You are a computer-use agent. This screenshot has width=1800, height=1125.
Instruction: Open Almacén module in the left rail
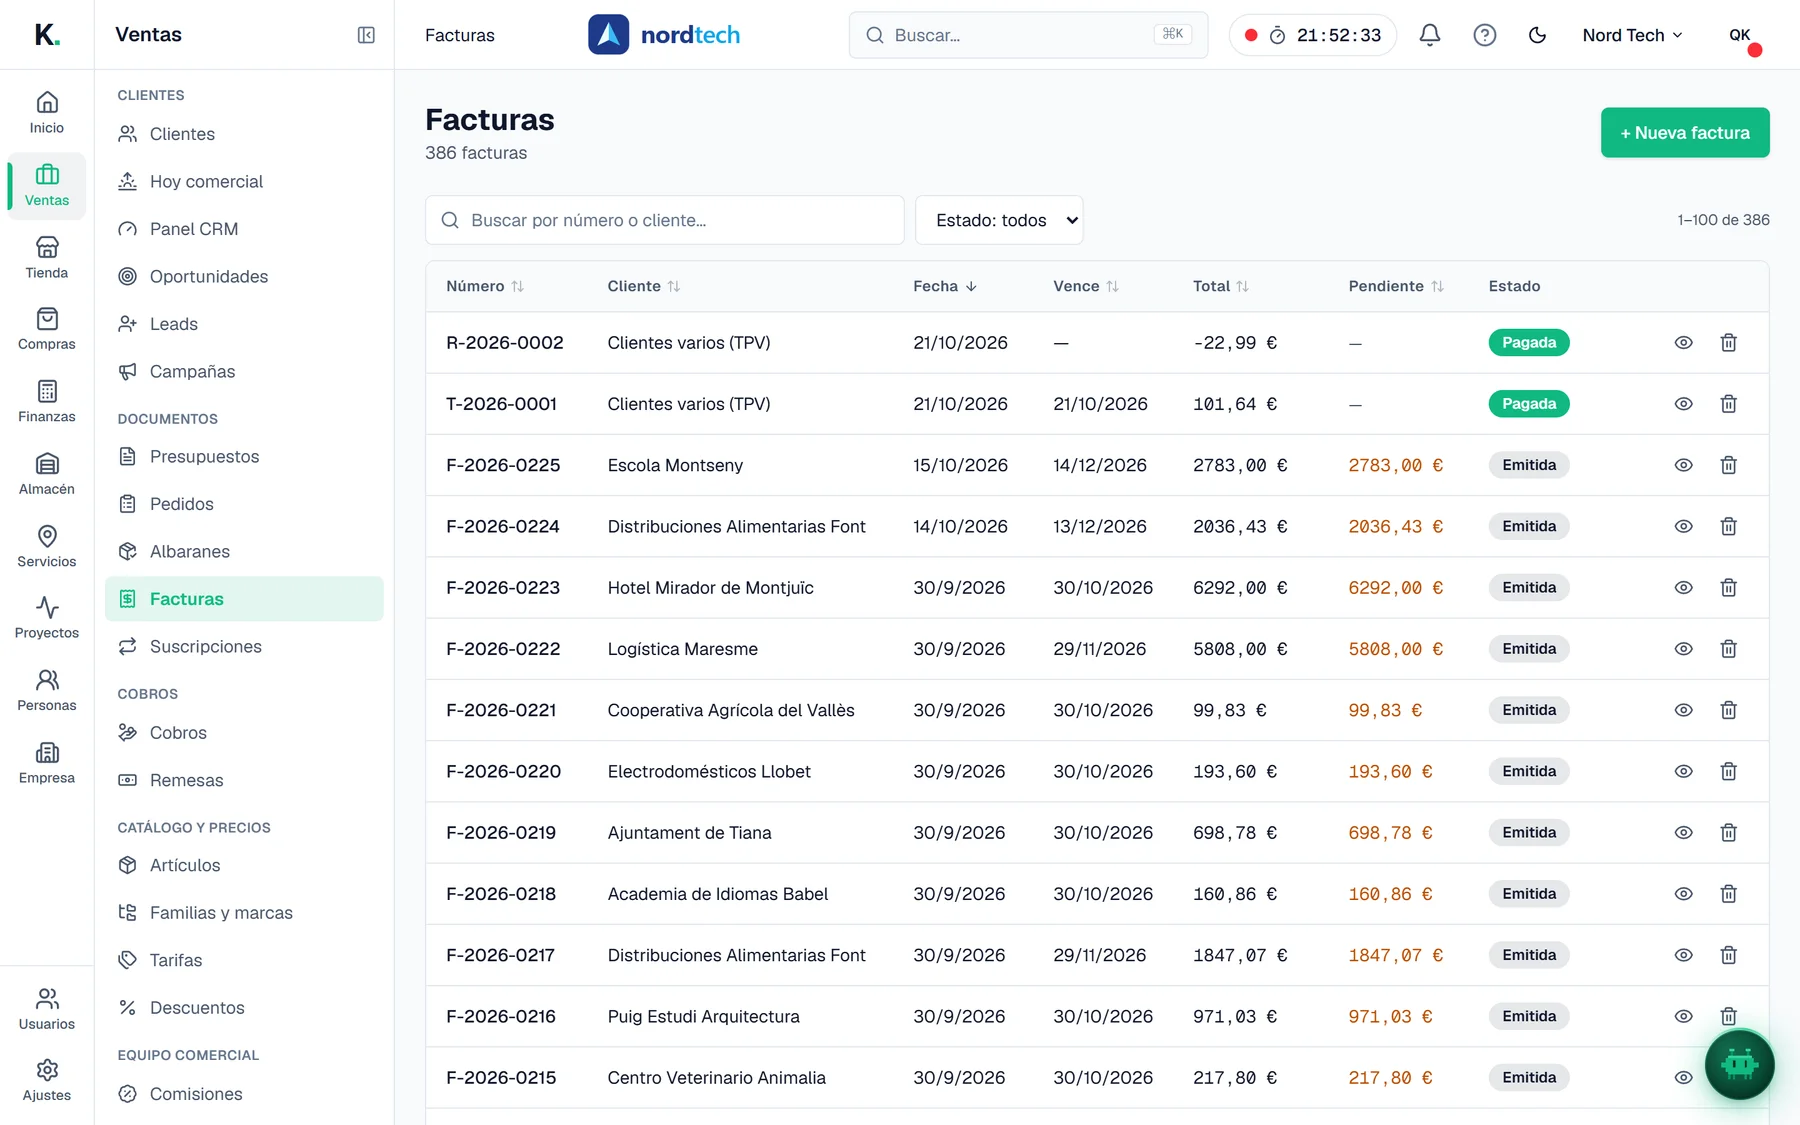click(x=47, y=475)
